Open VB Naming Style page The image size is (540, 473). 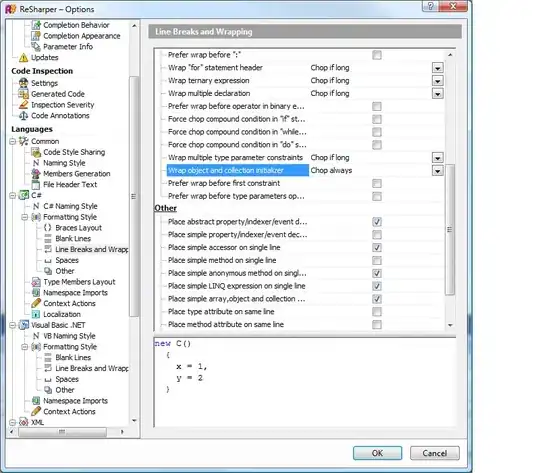click(69, 336)
